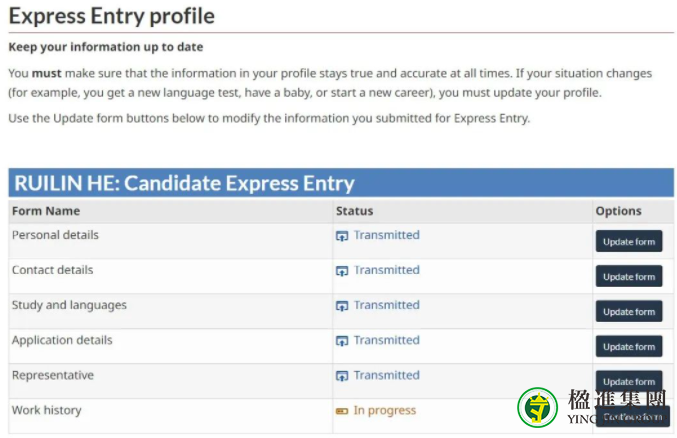The image size is (677, 438).
Task: Click the Transmitted icon in Study and languages row
Action: (x=342, y=306)
